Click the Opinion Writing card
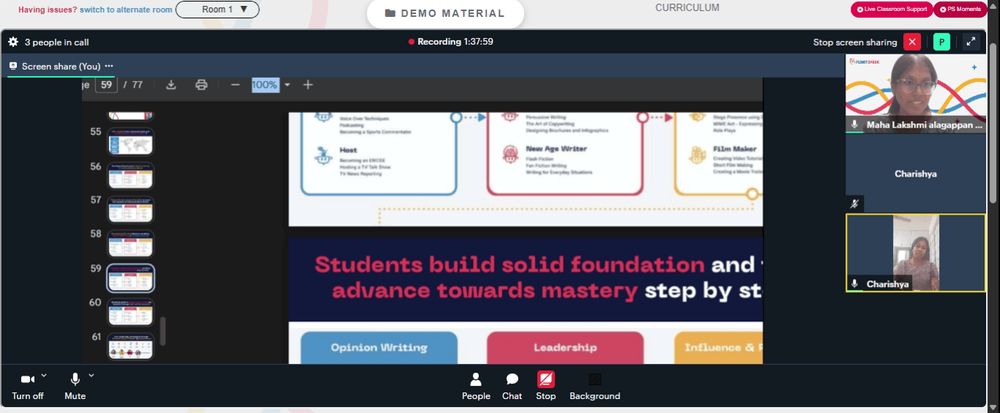This screenshot has height=413, width=1000. pyautogui.click(x=379, y=348)
